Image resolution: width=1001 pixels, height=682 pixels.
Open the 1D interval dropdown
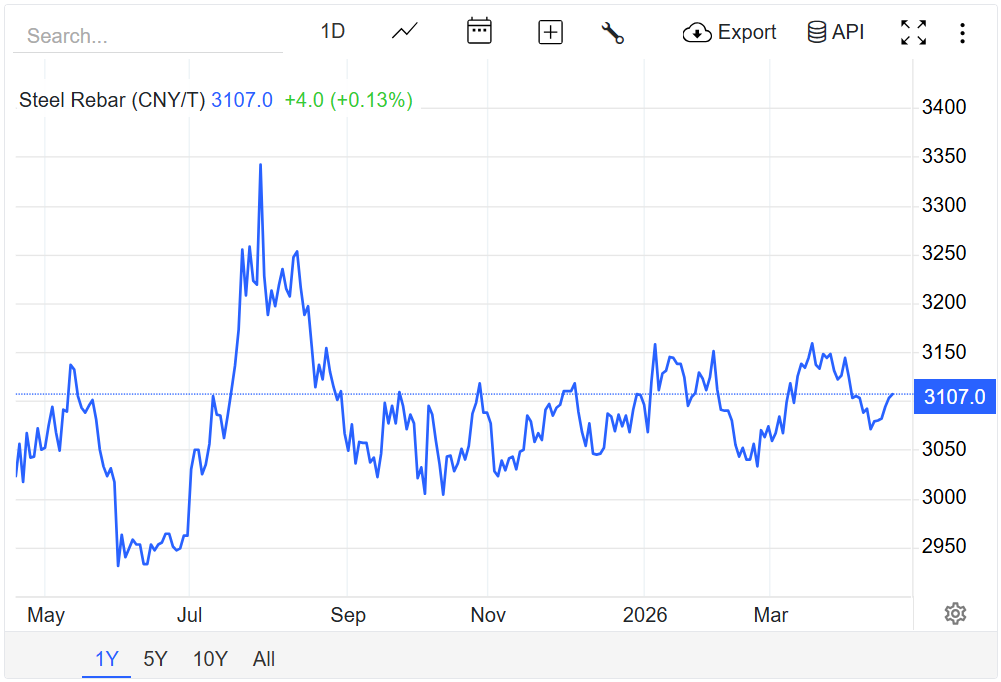click(x=332, y=32)
